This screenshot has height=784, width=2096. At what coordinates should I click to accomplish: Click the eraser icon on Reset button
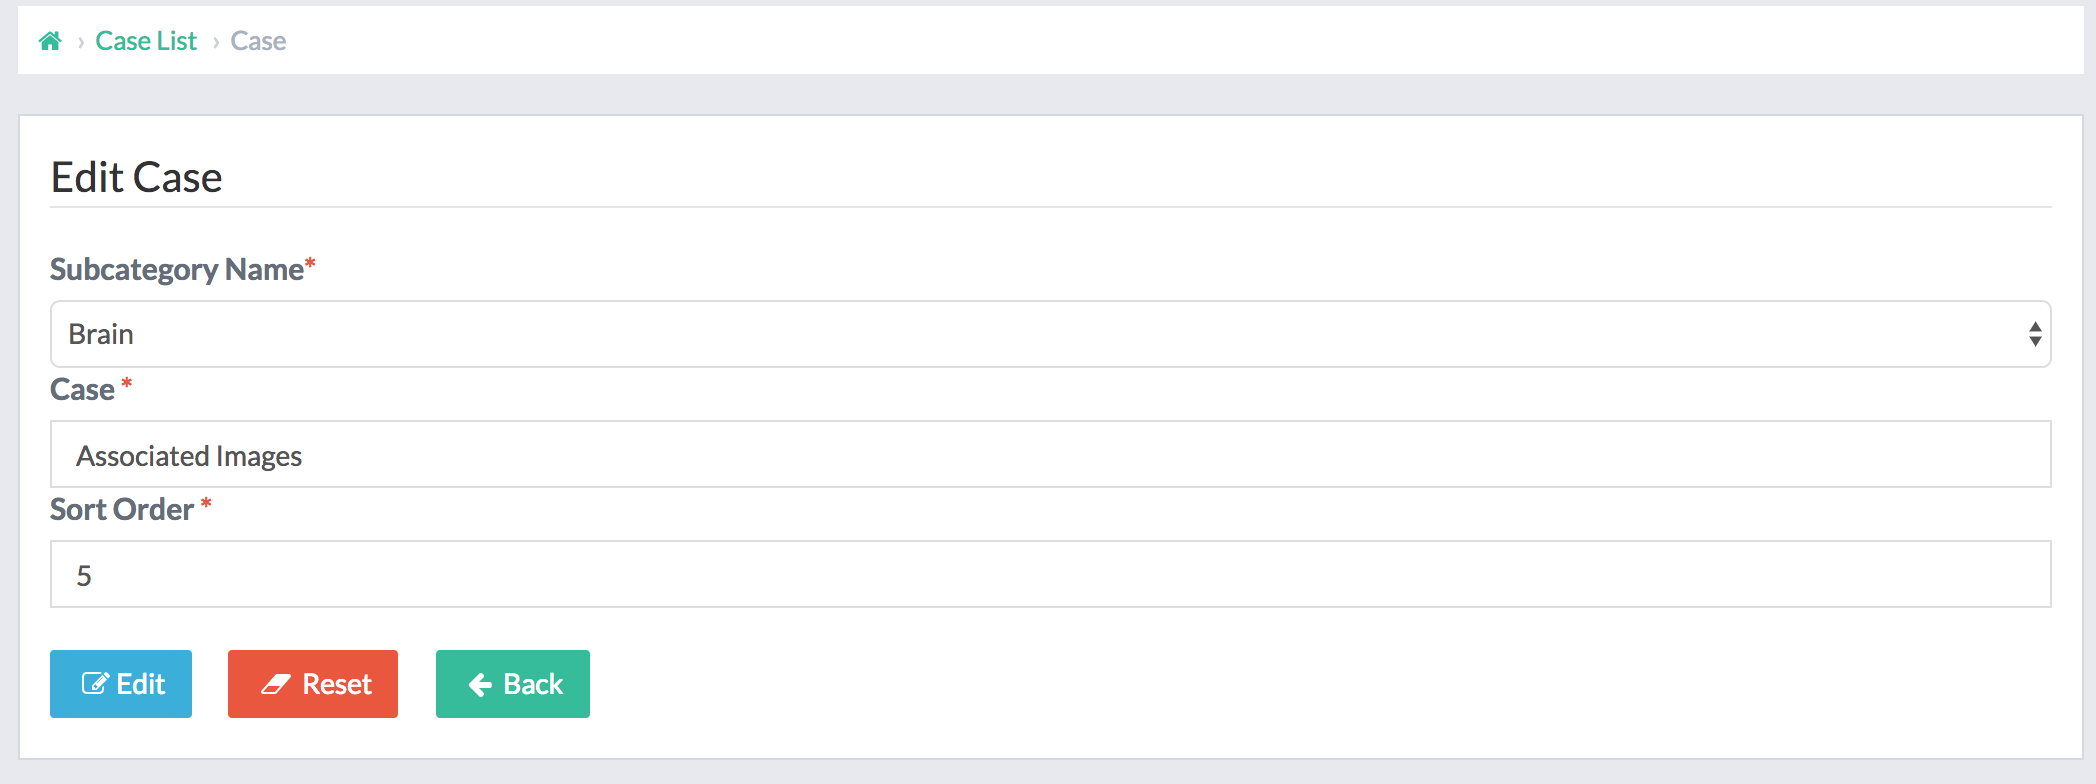276,684
